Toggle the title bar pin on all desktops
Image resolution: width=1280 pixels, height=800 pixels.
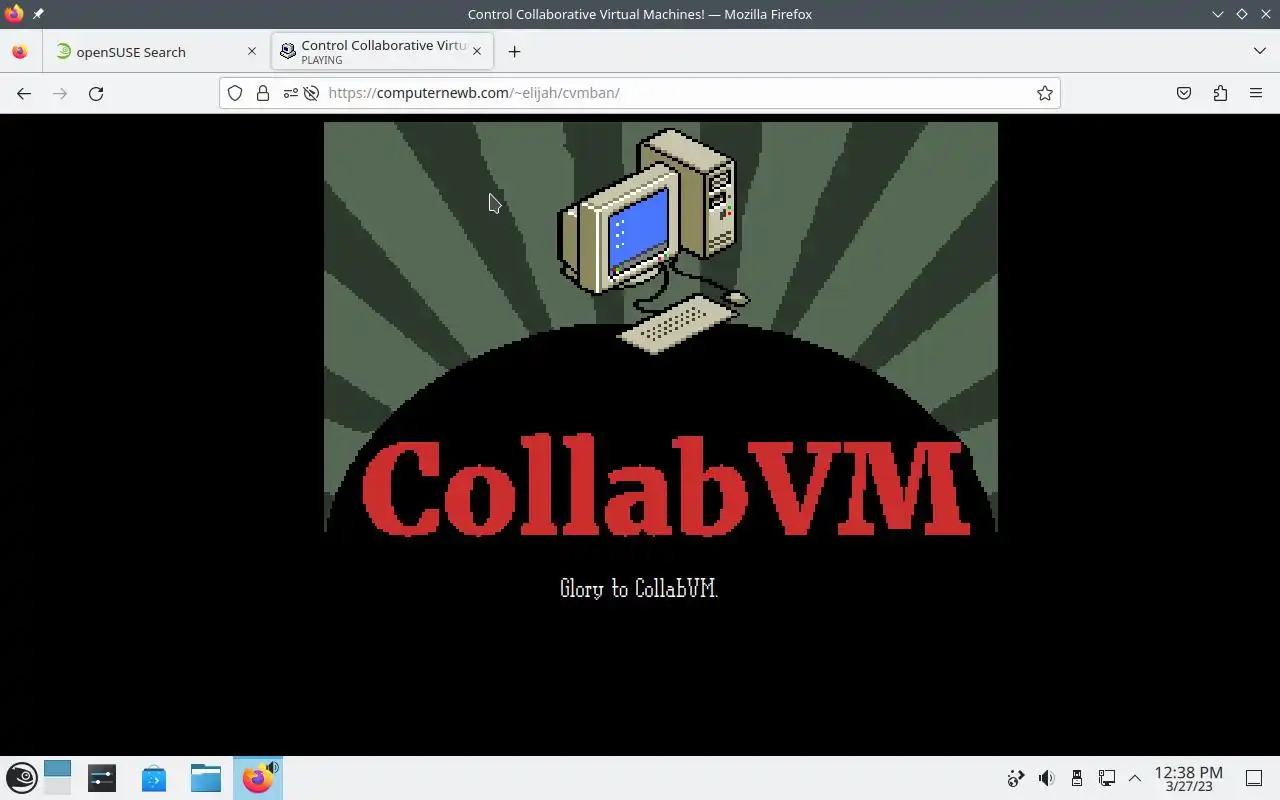click(38, 14)
